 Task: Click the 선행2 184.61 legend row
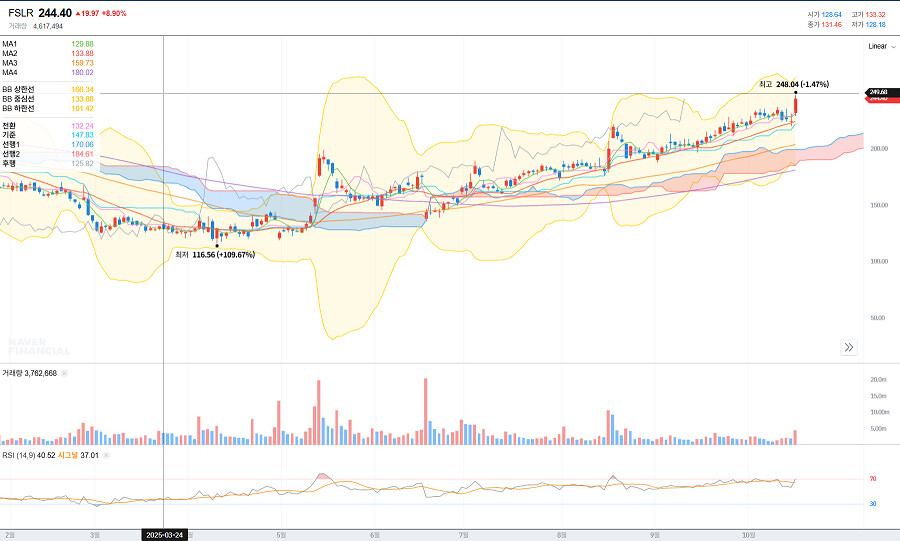[x=48, y=154]
